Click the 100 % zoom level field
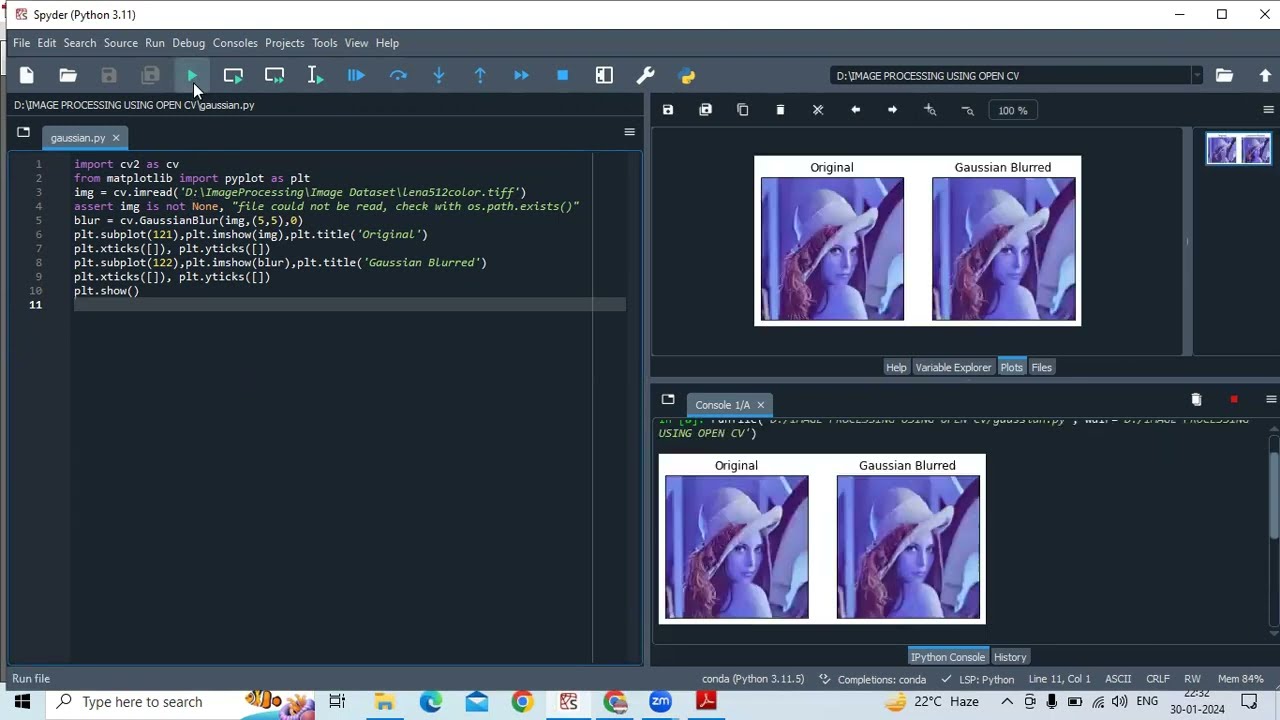The image size is (1280, 720). pyautogui.click(x=1012, y=110)
